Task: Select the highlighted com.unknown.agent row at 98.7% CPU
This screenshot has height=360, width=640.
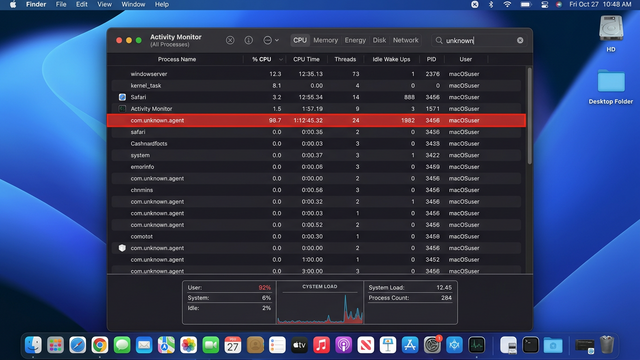Action: pos(316,120)
